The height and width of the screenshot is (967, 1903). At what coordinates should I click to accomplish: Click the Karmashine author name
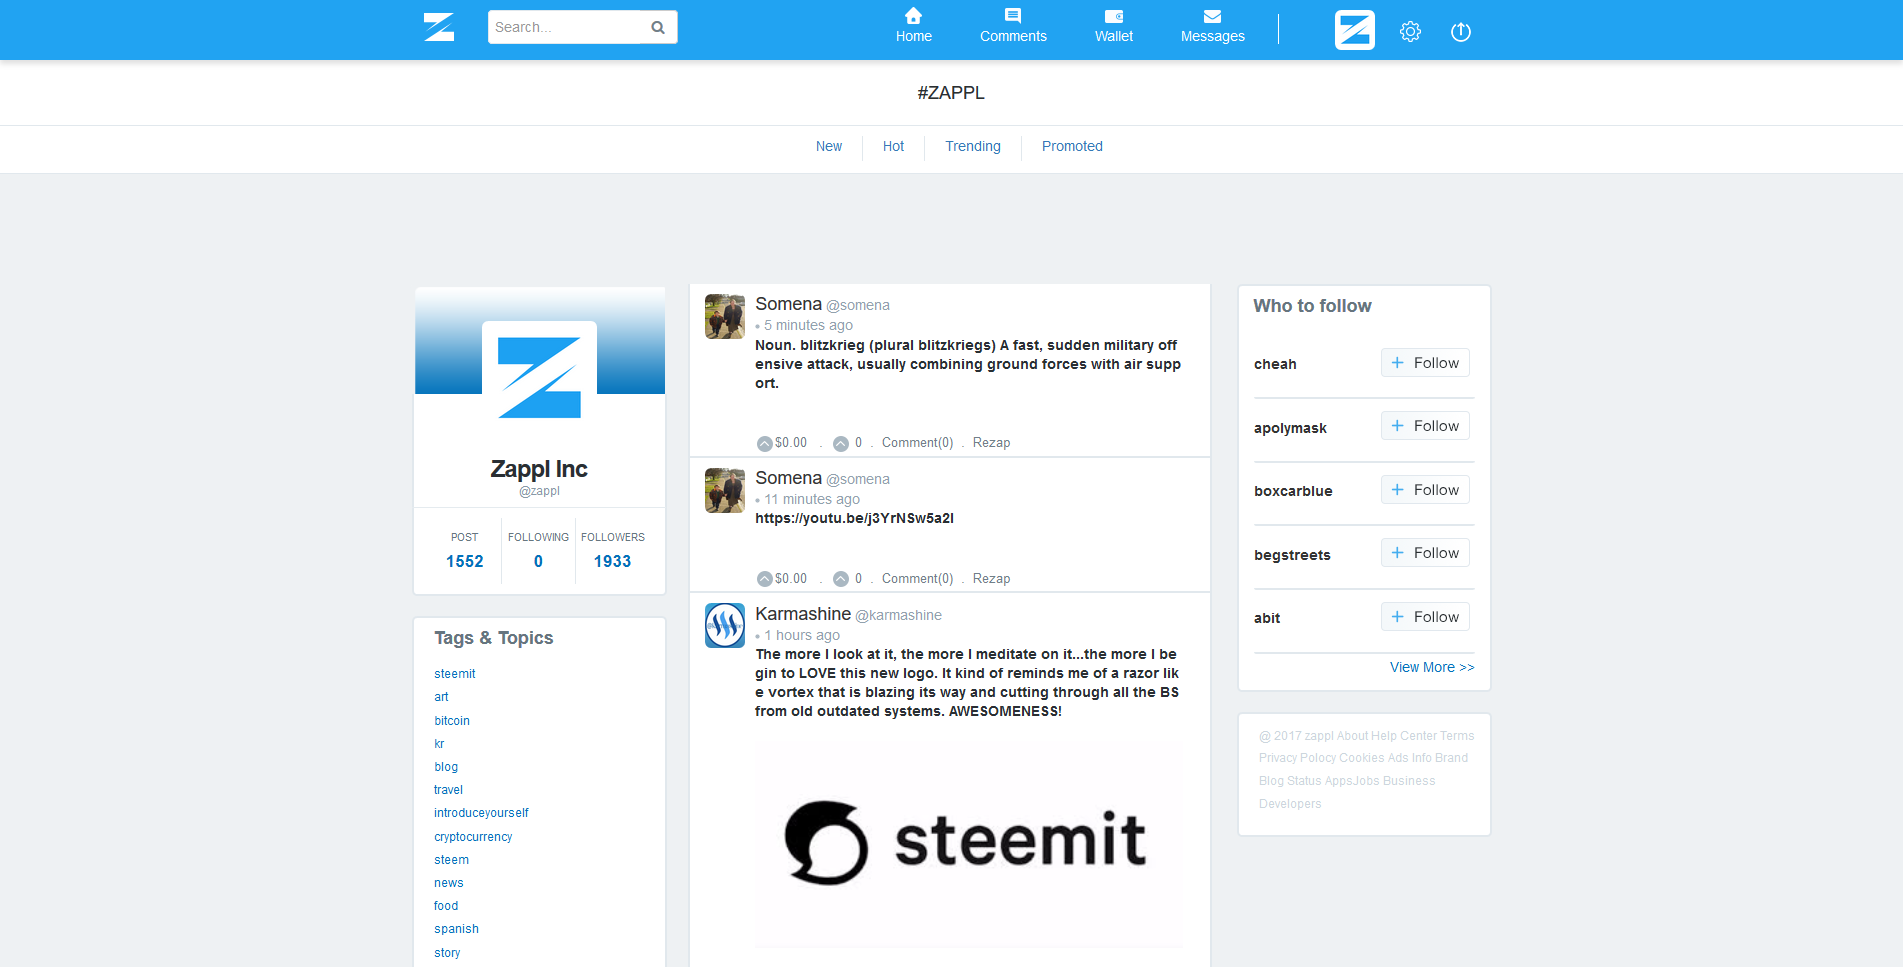[x=803, y=614]
